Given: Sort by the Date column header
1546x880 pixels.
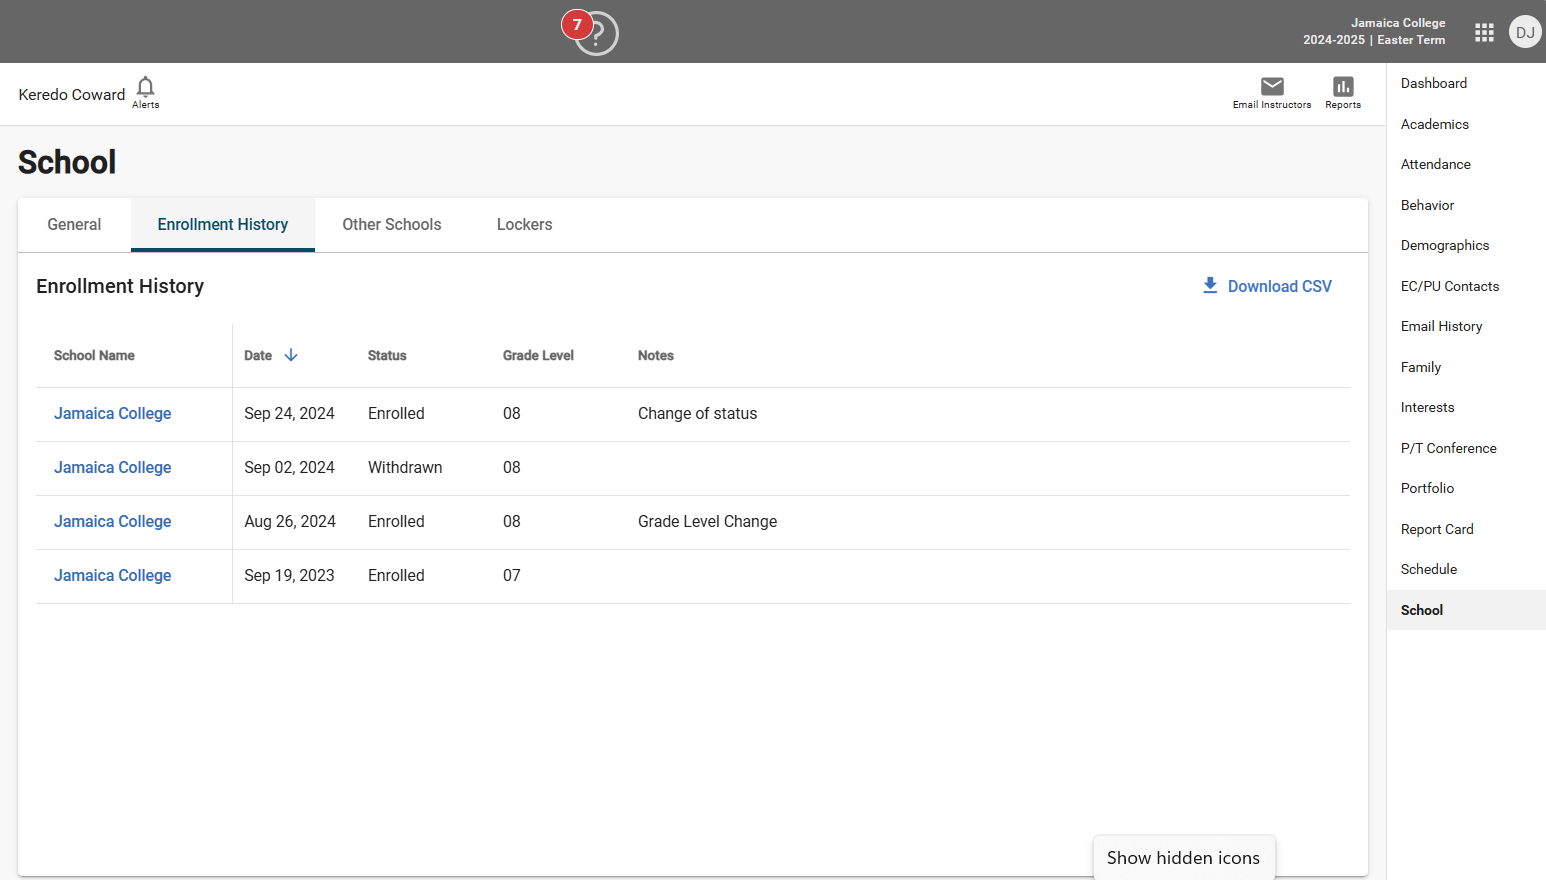Looking at the screenshot, I should pyautogui.click(x=258, y=355).
